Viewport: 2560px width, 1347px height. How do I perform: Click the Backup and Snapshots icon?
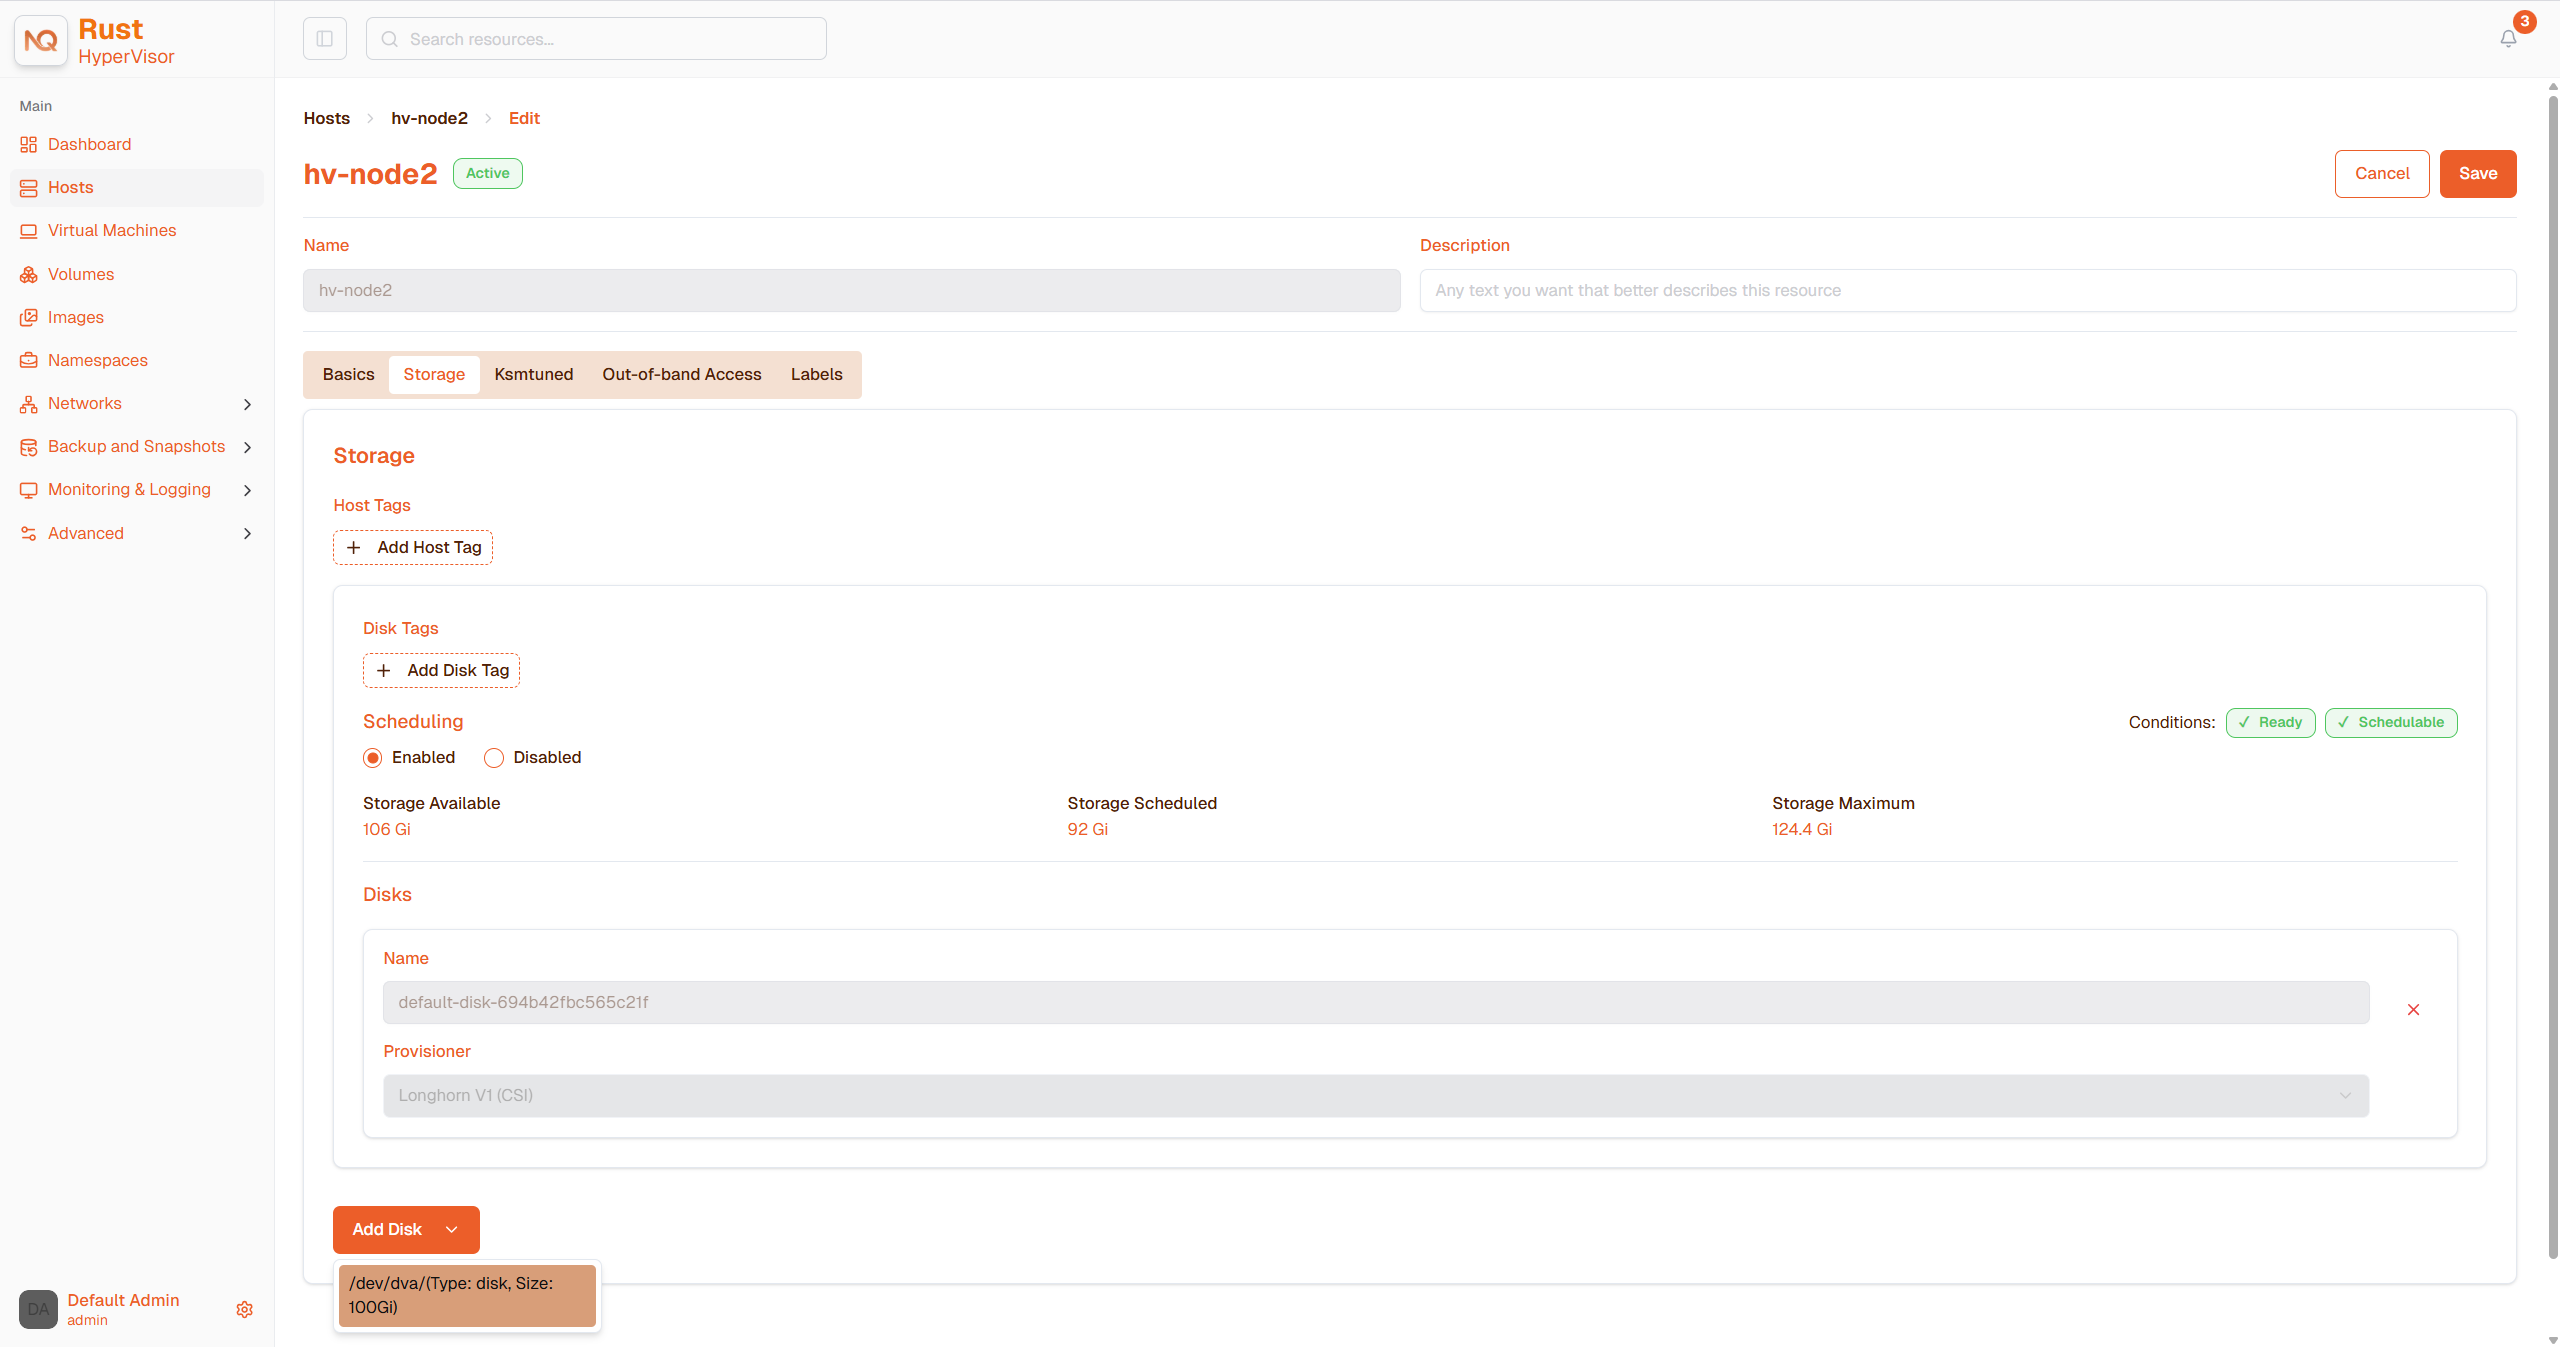28,447
